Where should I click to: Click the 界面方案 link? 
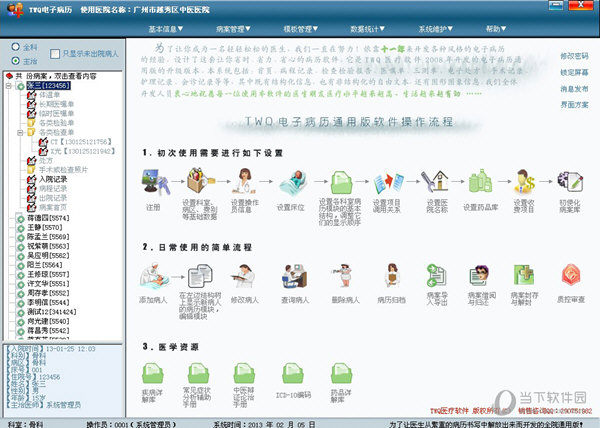[574, 104]
